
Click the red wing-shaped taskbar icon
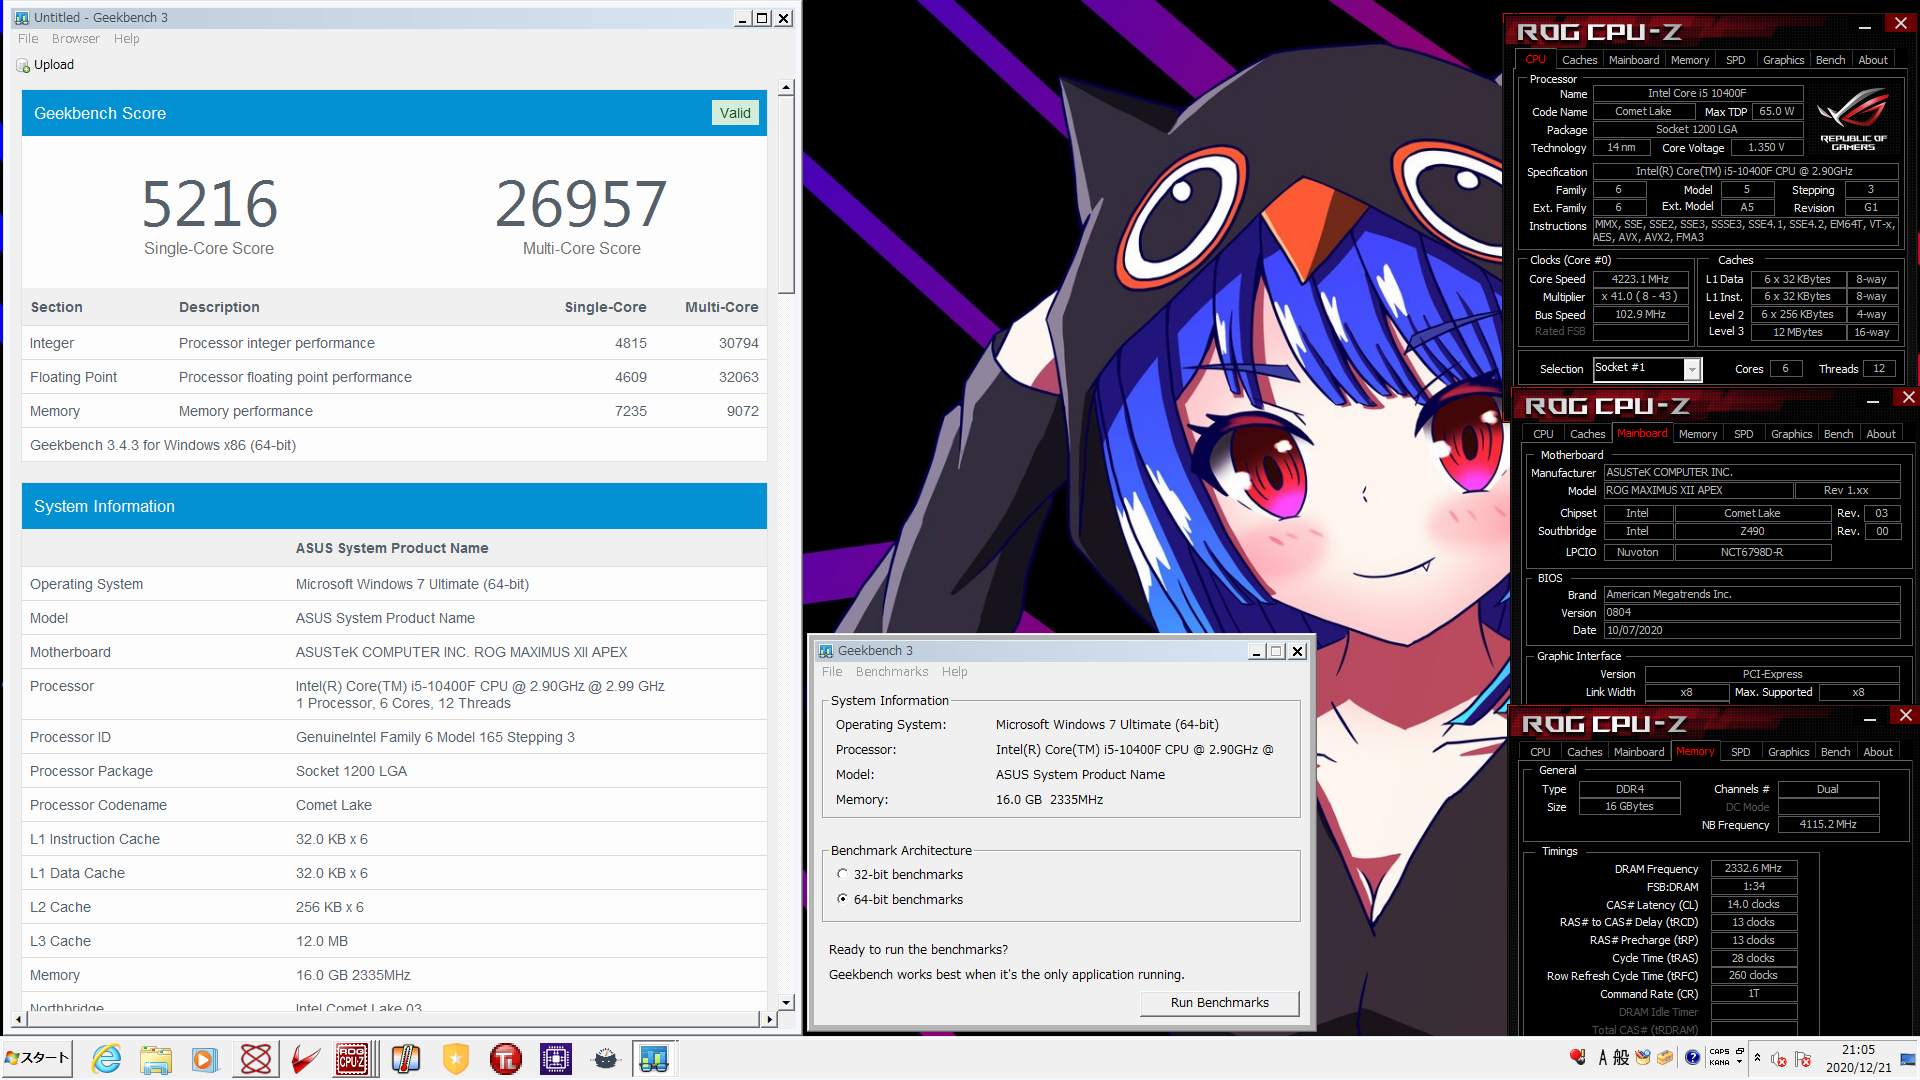click(305, 1059)
